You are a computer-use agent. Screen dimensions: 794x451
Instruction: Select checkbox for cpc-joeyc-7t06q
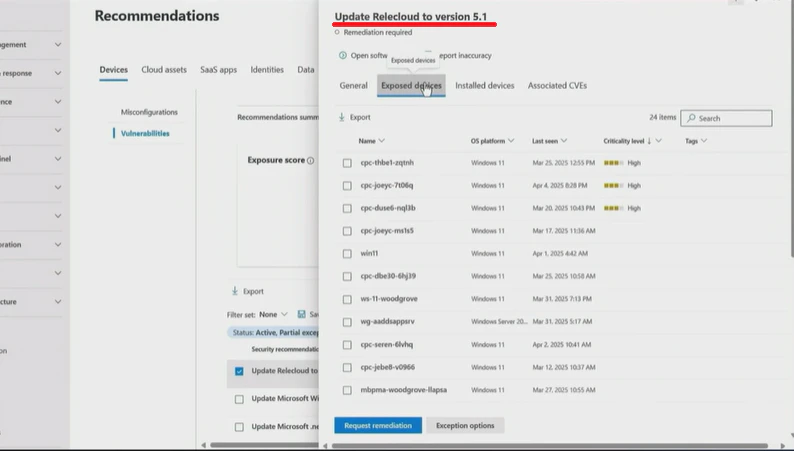(x=347, y=186)
